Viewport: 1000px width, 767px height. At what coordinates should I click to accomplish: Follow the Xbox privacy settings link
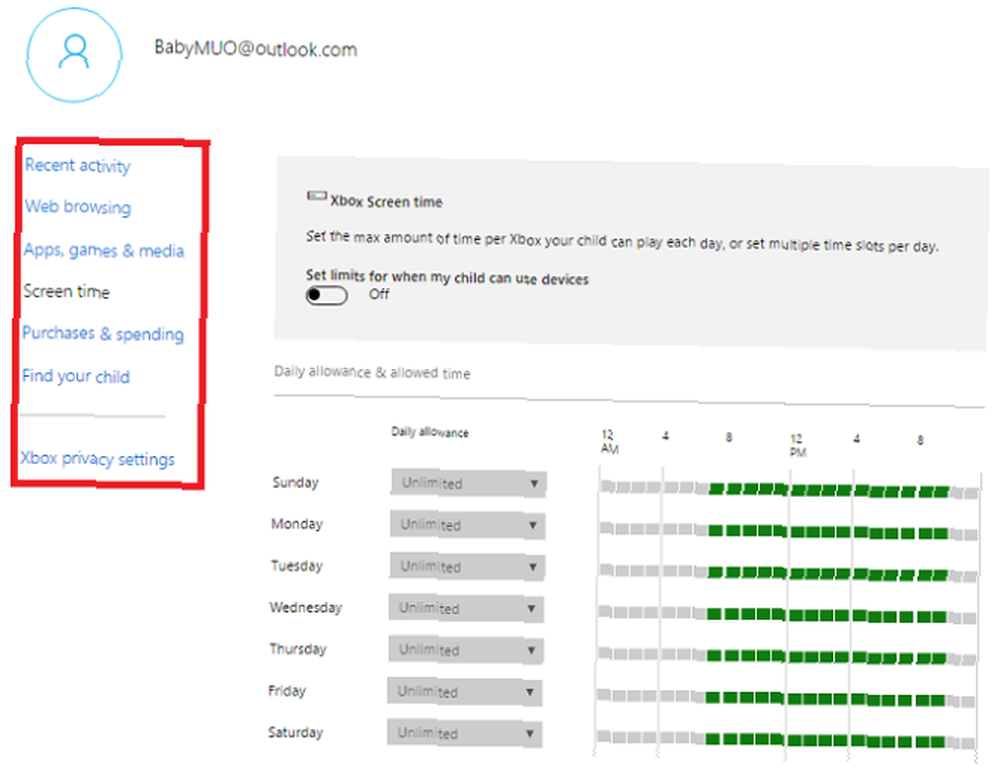click(97, 458)
